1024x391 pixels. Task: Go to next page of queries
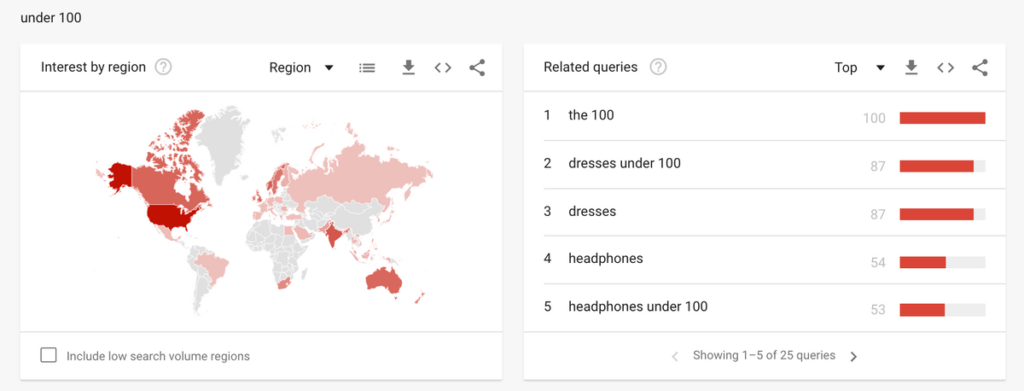(x=854, y=356)
